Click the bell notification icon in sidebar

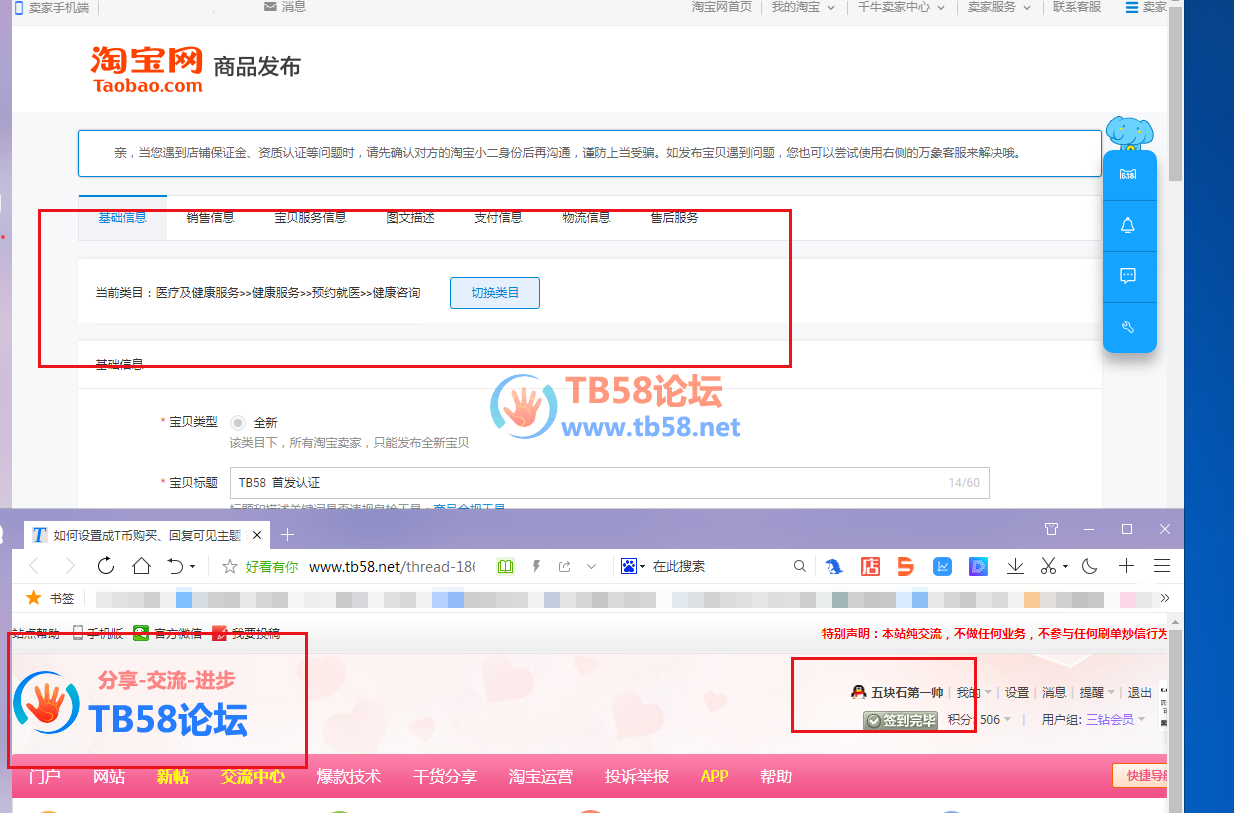[x=1128, y=225]
